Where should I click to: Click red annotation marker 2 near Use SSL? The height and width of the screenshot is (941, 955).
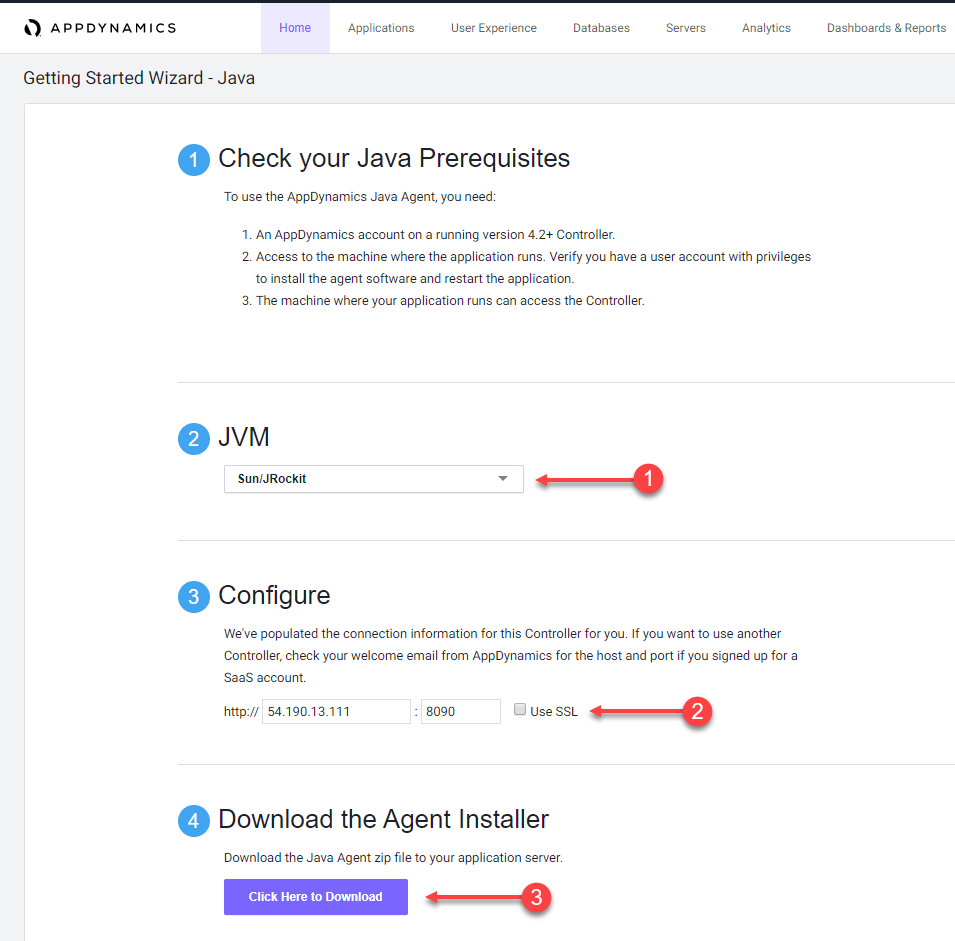(x=697, y=711)
